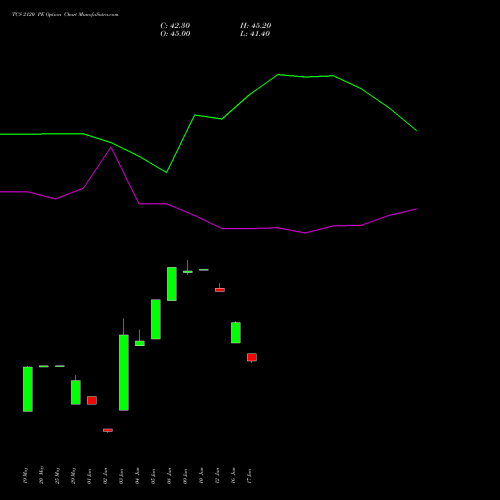Image resolution: width=500 pixels, height=500 pixels.
Task: Click the '20 May' date label
Action: (x=41, y=475)
